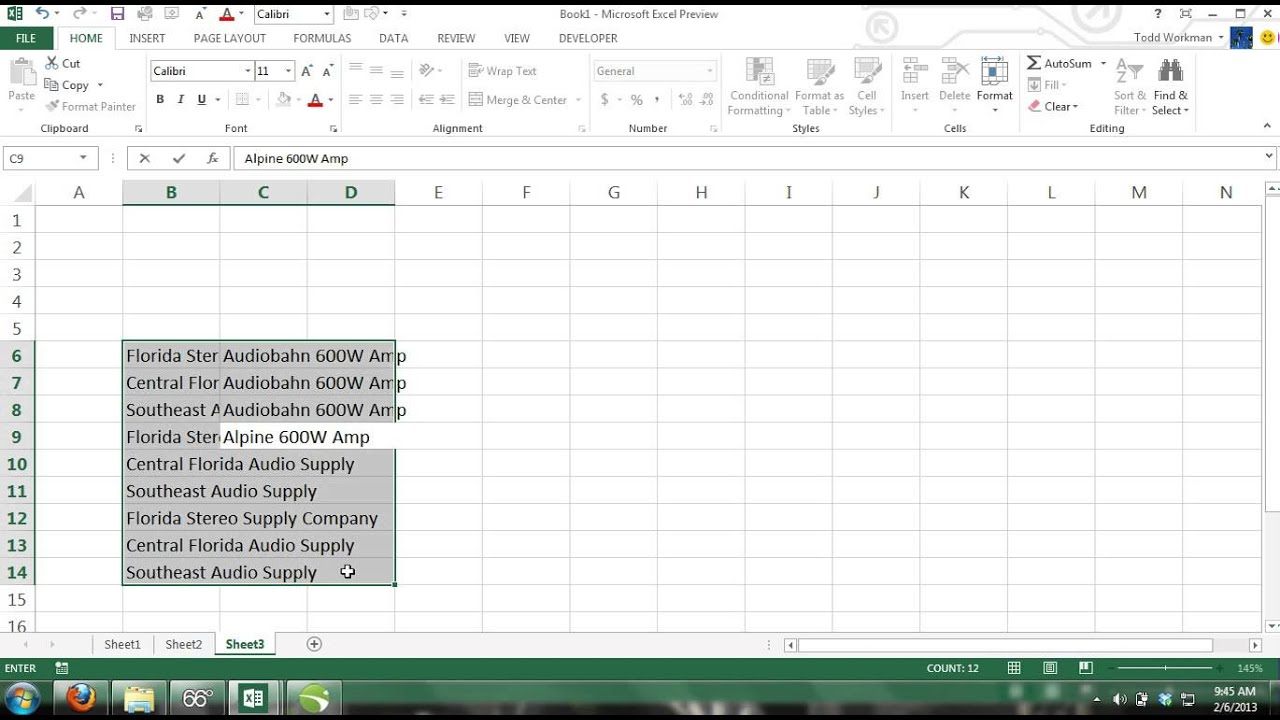Click the formula bar text Alpine 600W Amp
This screenshot has width=1280, height=720.
coord(296,158)
